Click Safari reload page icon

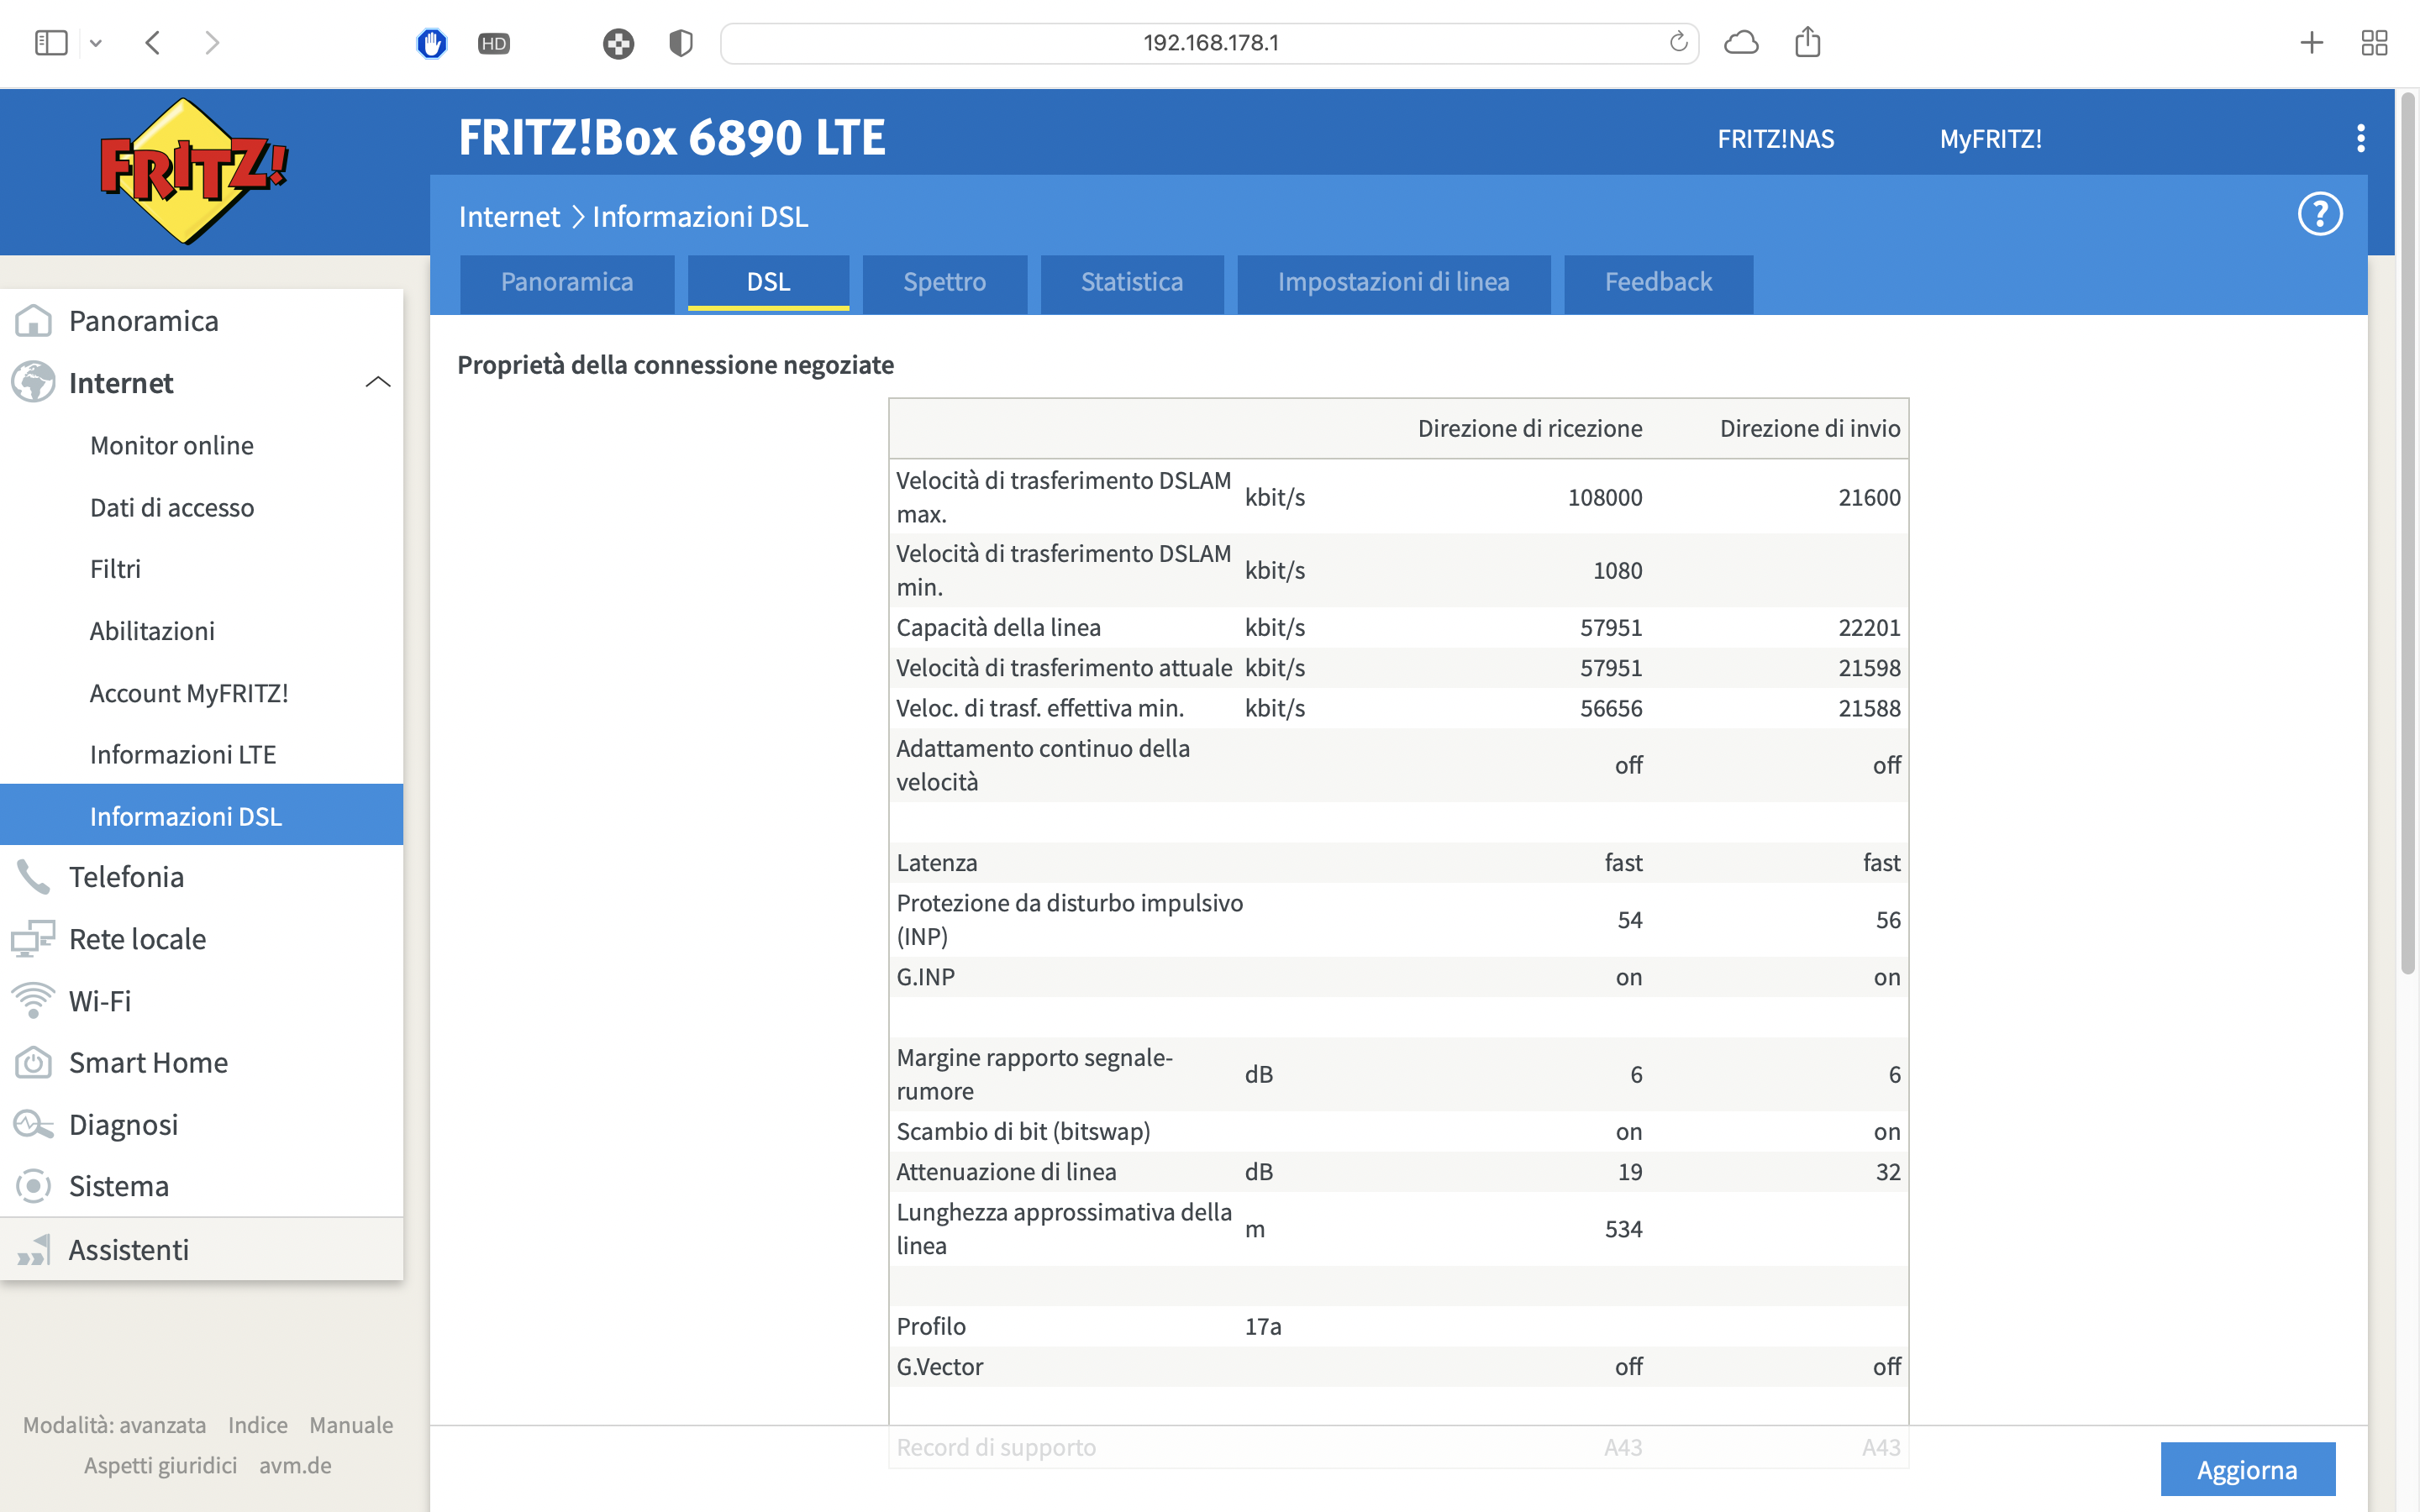1678,42
